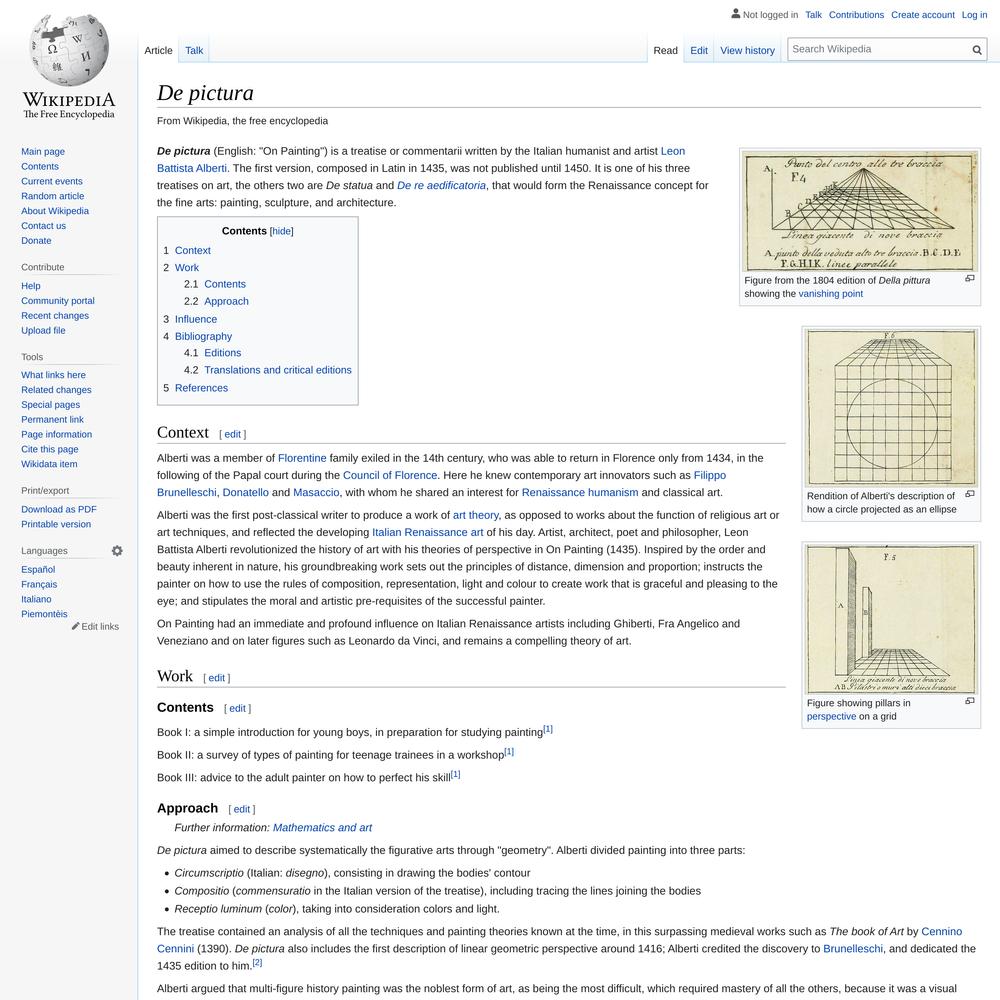1000x1000 pixels.
Task: Click the user icon beside Not logged in
Action: 735,13
